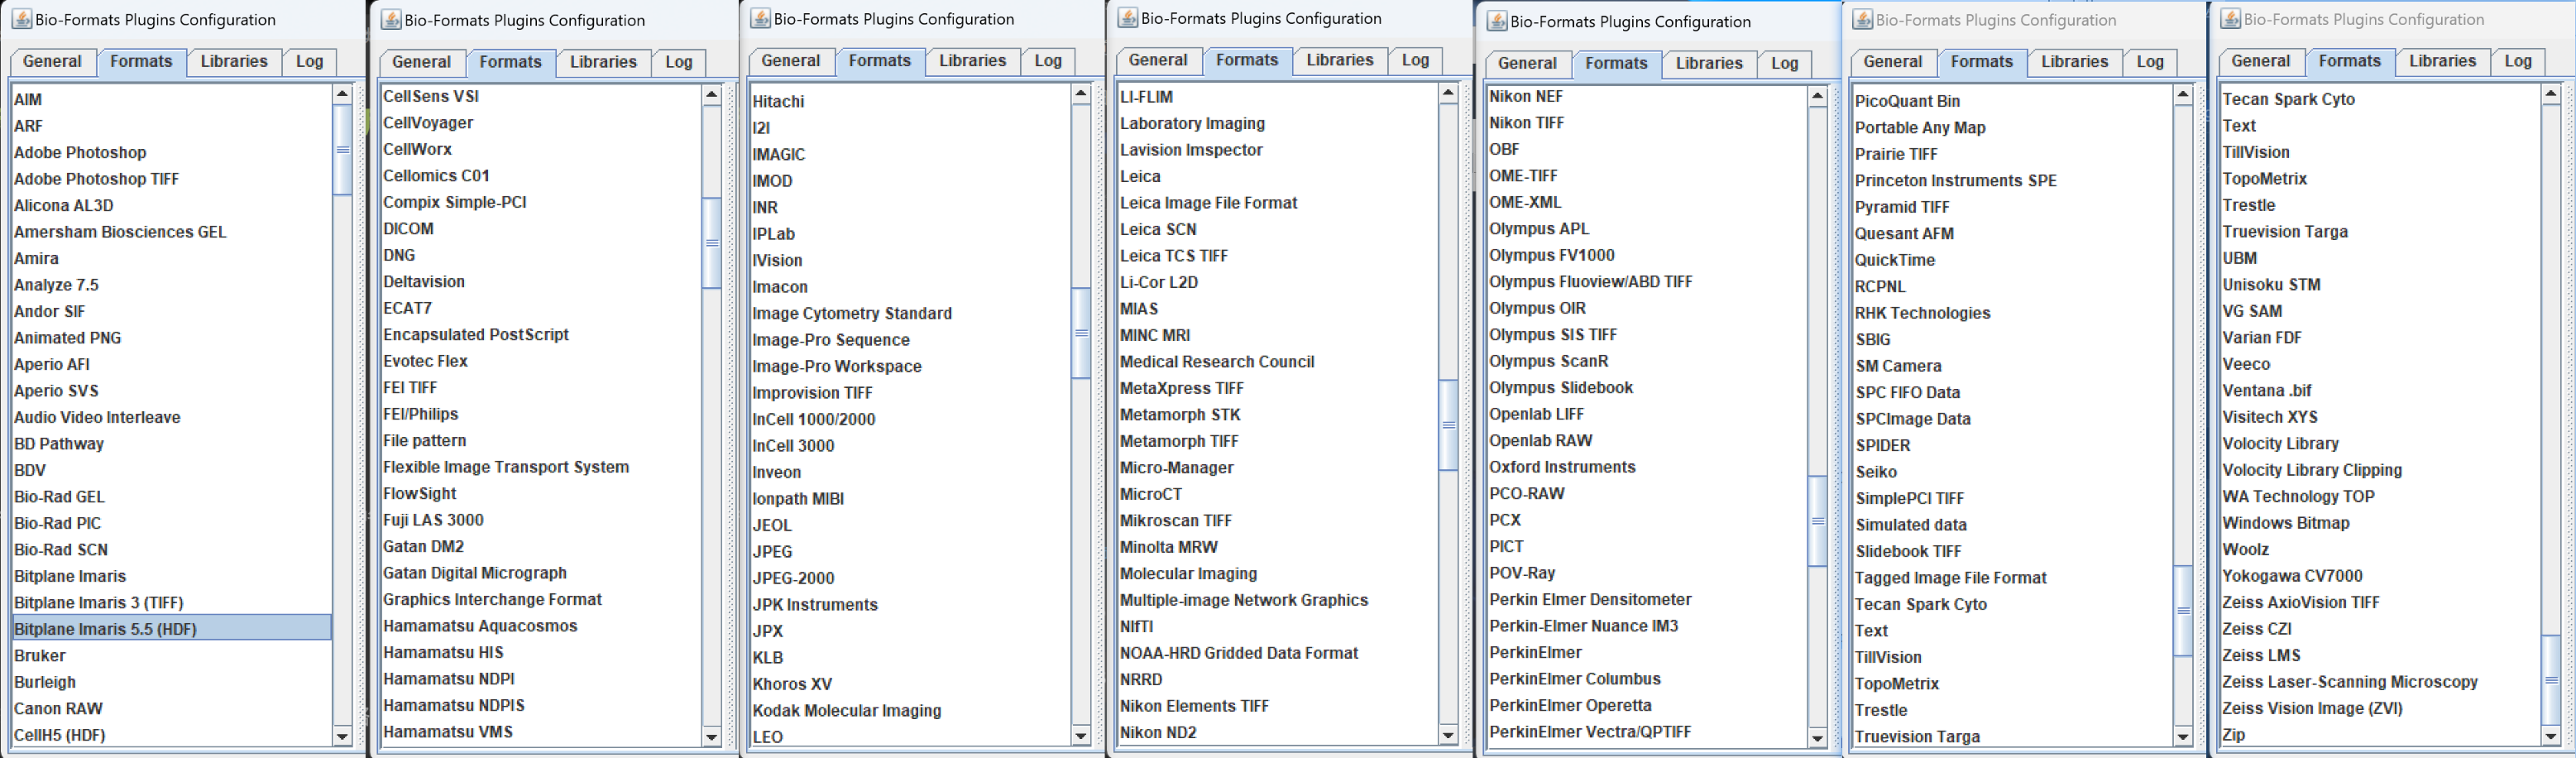2576x758 pixels.
Task: Open the Log tab in the window listing Hitachi
Action: coord(1048,61)
